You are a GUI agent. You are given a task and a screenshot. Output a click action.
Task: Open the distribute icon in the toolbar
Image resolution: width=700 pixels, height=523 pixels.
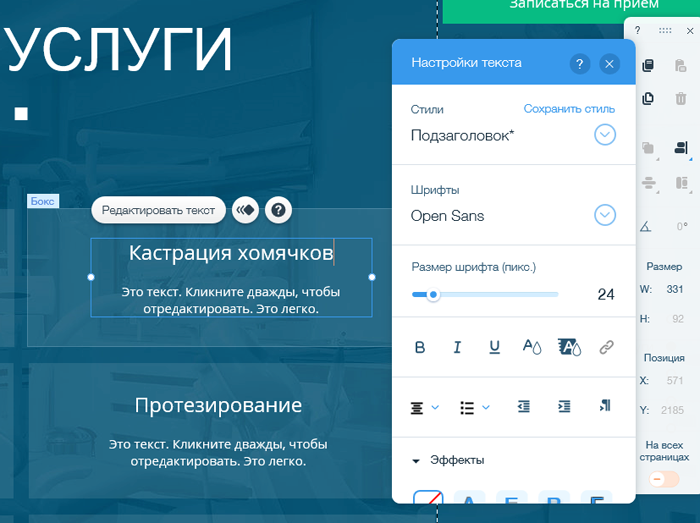[x=649, y=183]
